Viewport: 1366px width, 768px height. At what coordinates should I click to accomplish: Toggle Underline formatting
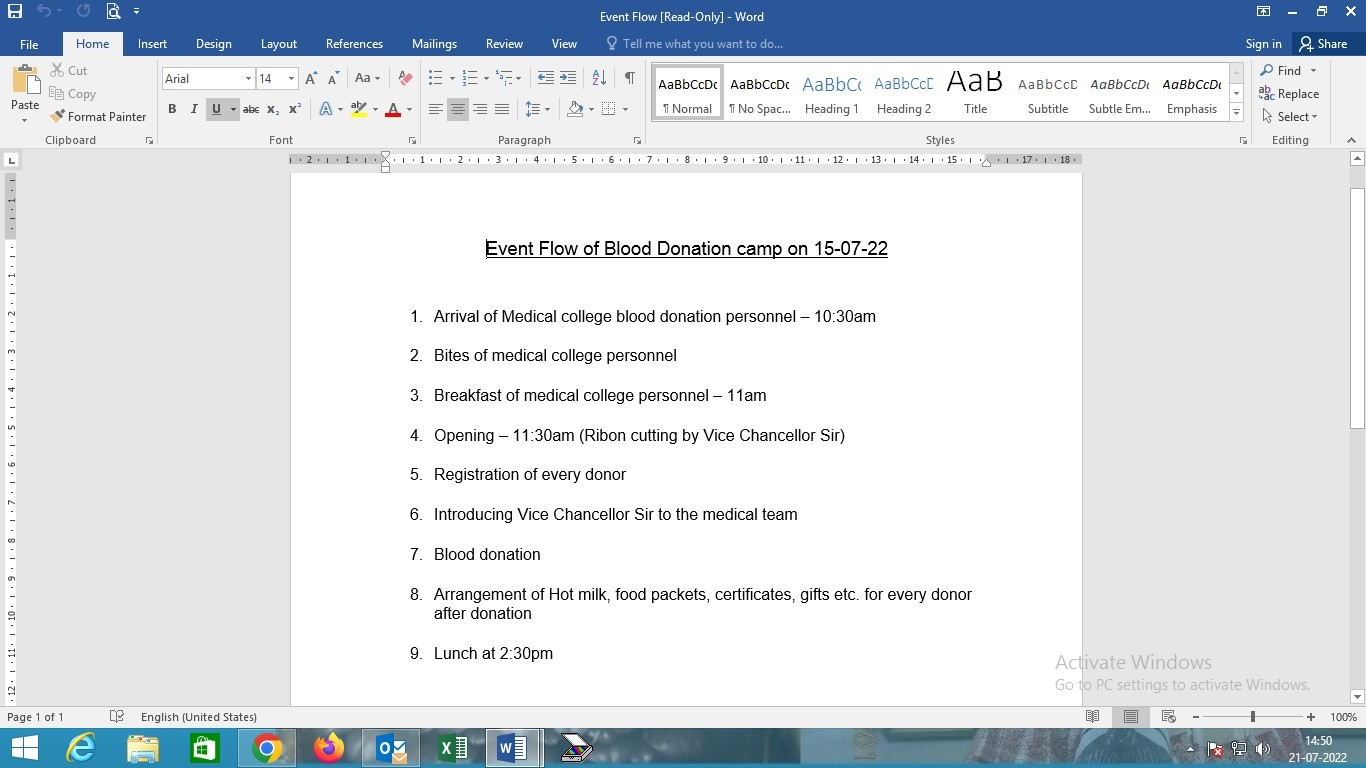[x=216, y=109]
